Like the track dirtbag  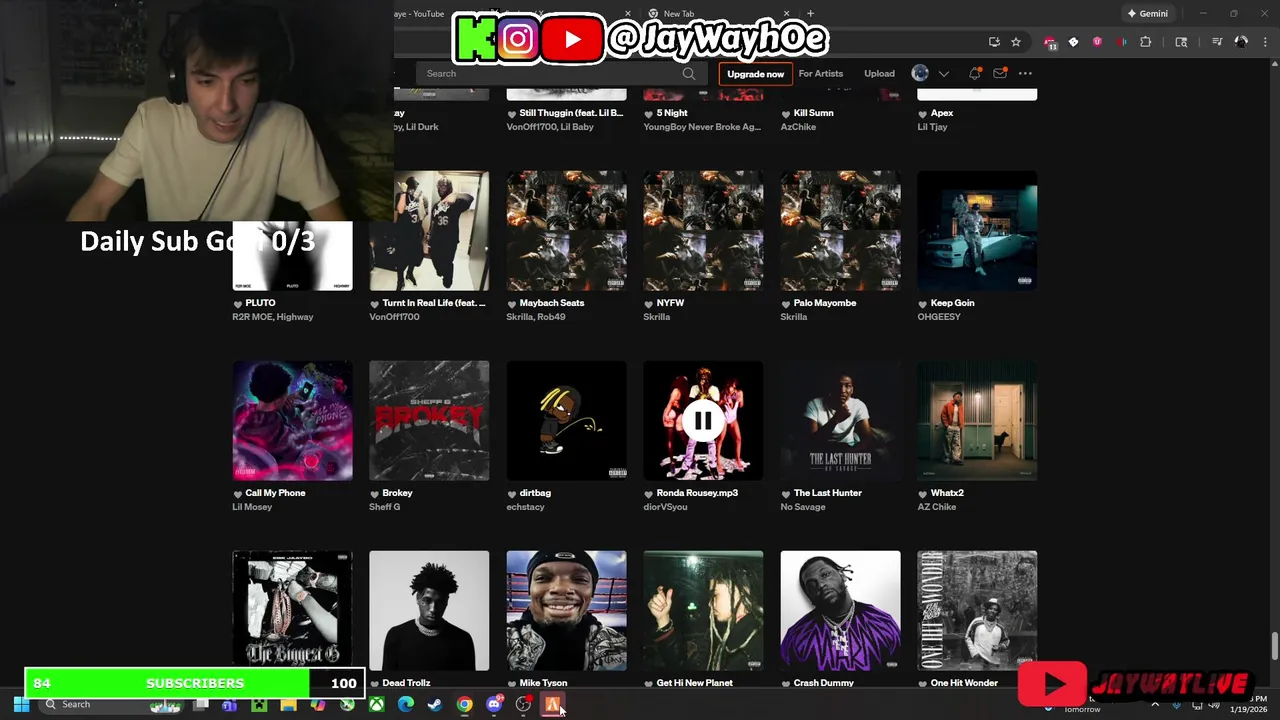[511, 493]
